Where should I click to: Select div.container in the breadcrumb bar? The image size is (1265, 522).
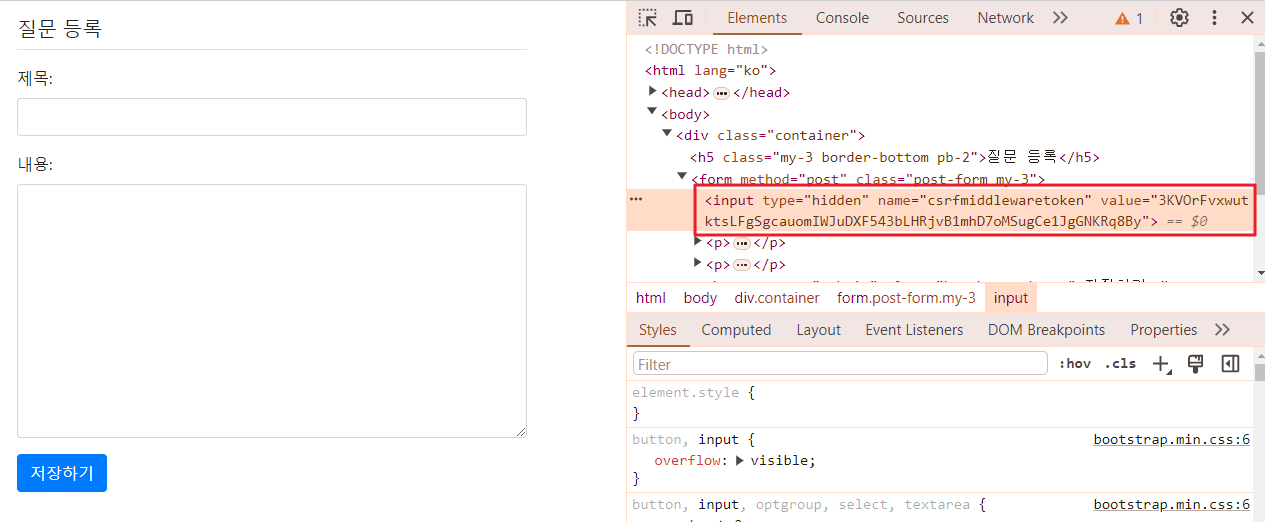[777, 298]
